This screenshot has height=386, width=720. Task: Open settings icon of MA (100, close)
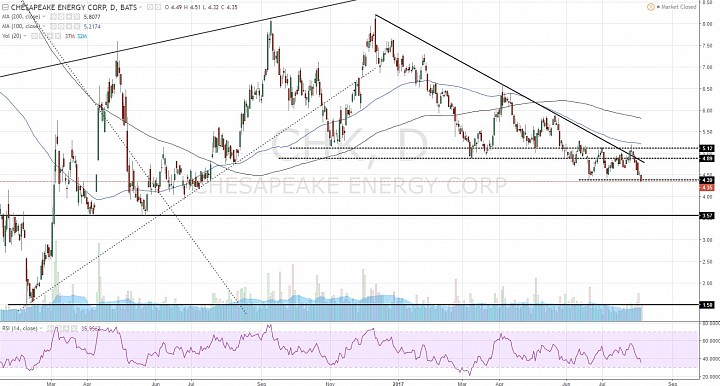click(61, 27)
